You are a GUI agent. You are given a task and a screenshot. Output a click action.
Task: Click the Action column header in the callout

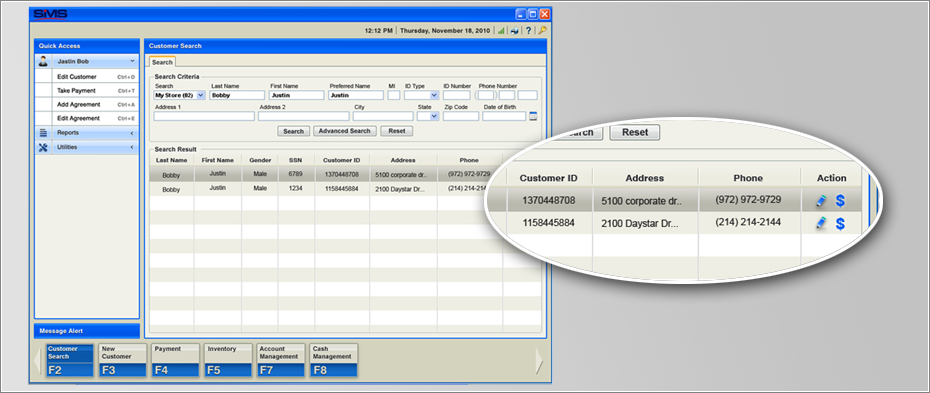point(832,178)
